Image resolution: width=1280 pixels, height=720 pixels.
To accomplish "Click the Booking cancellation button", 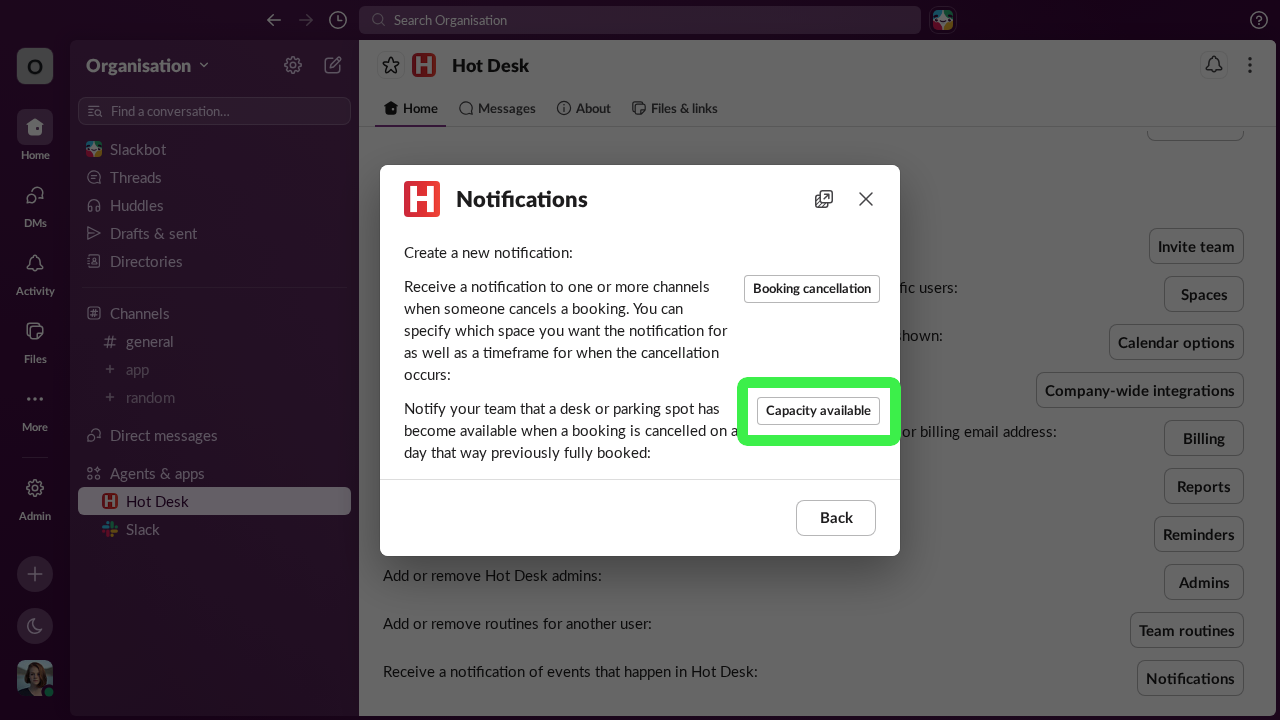I will (x=812, y=289).
